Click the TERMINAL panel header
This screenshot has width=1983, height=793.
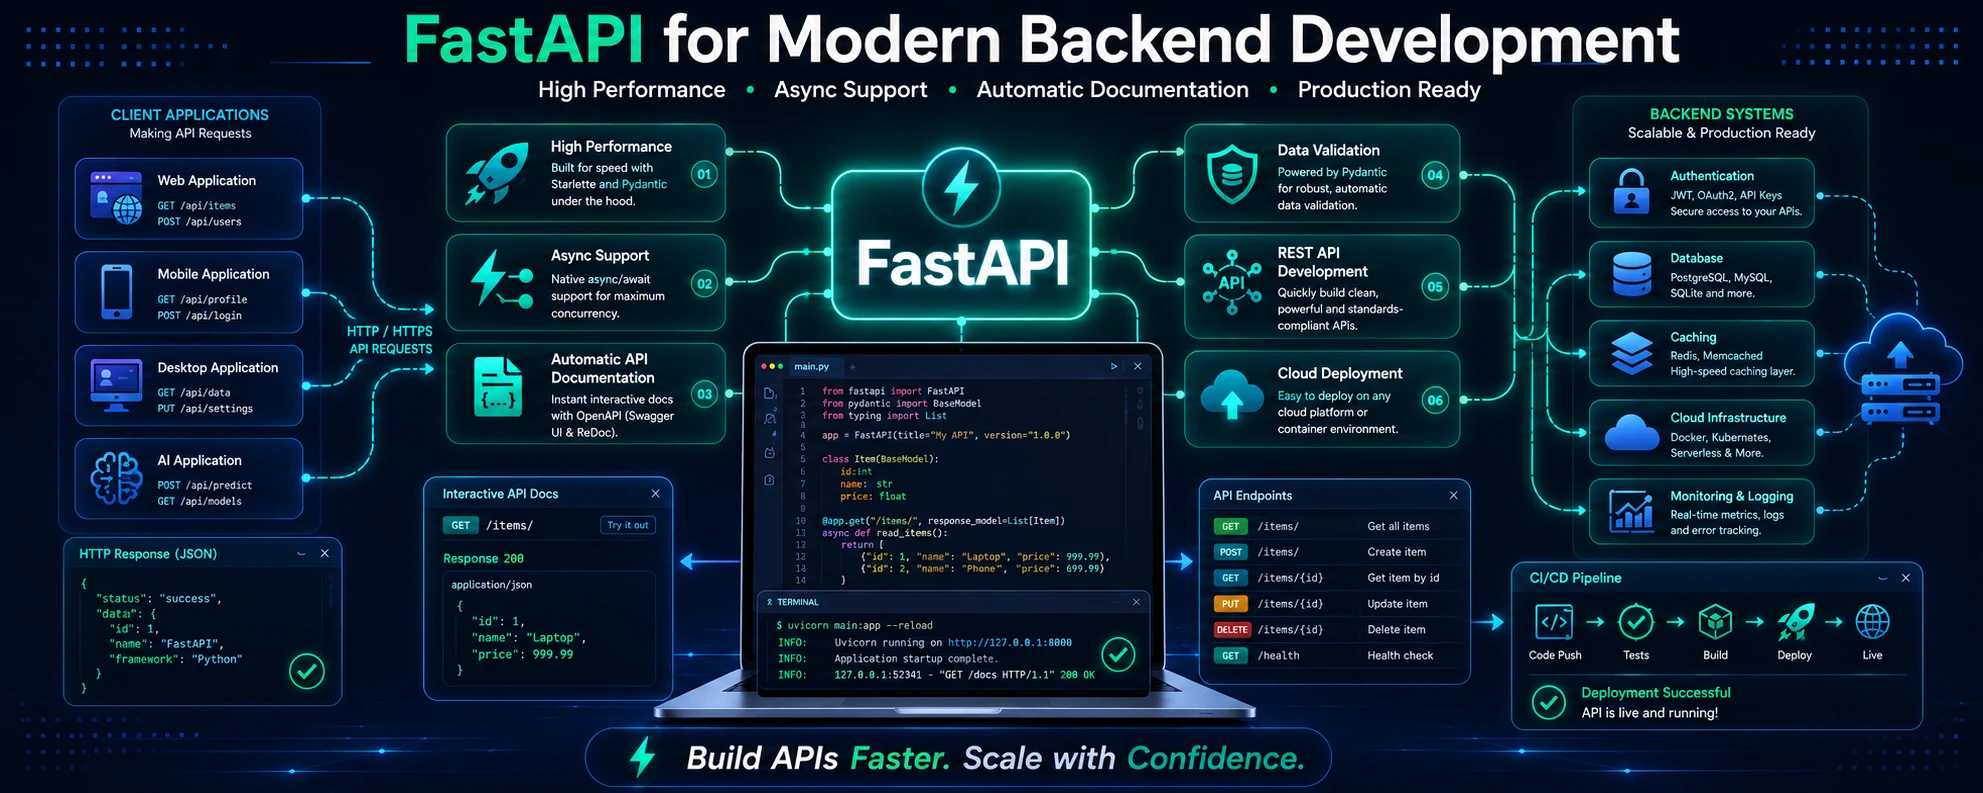pyautogui.click(x=954, y=602)
